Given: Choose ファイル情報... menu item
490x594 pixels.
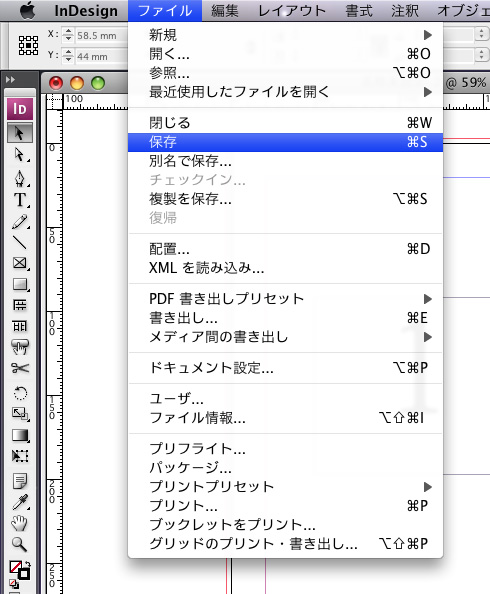Looking at the screenshot, I should click(x=285, y=418).
